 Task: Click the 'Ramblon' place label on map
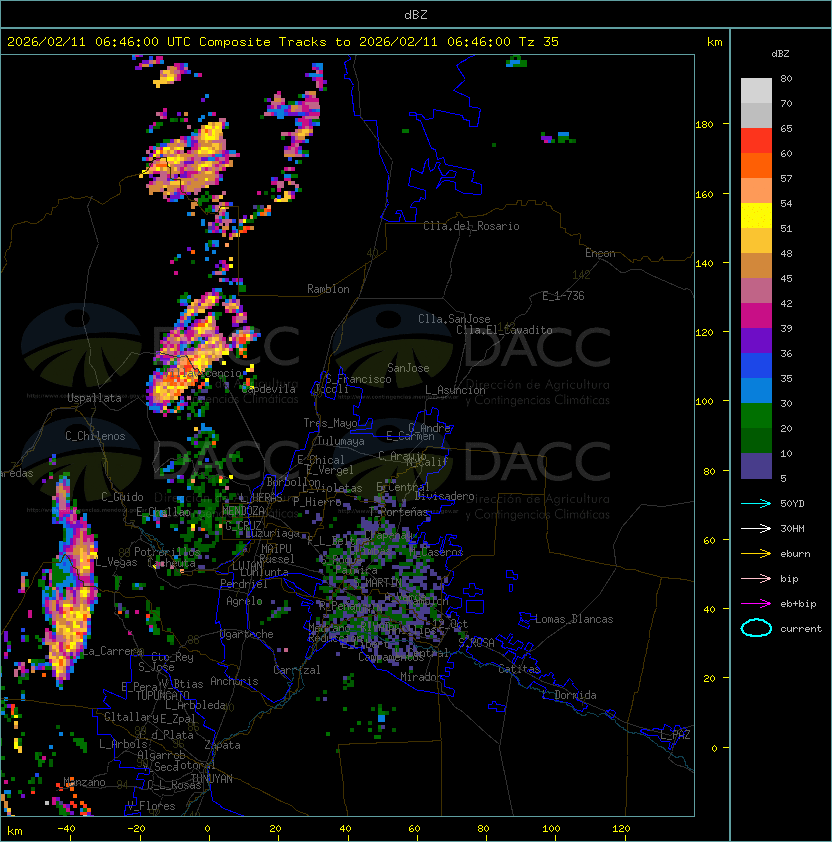point(328,289)
